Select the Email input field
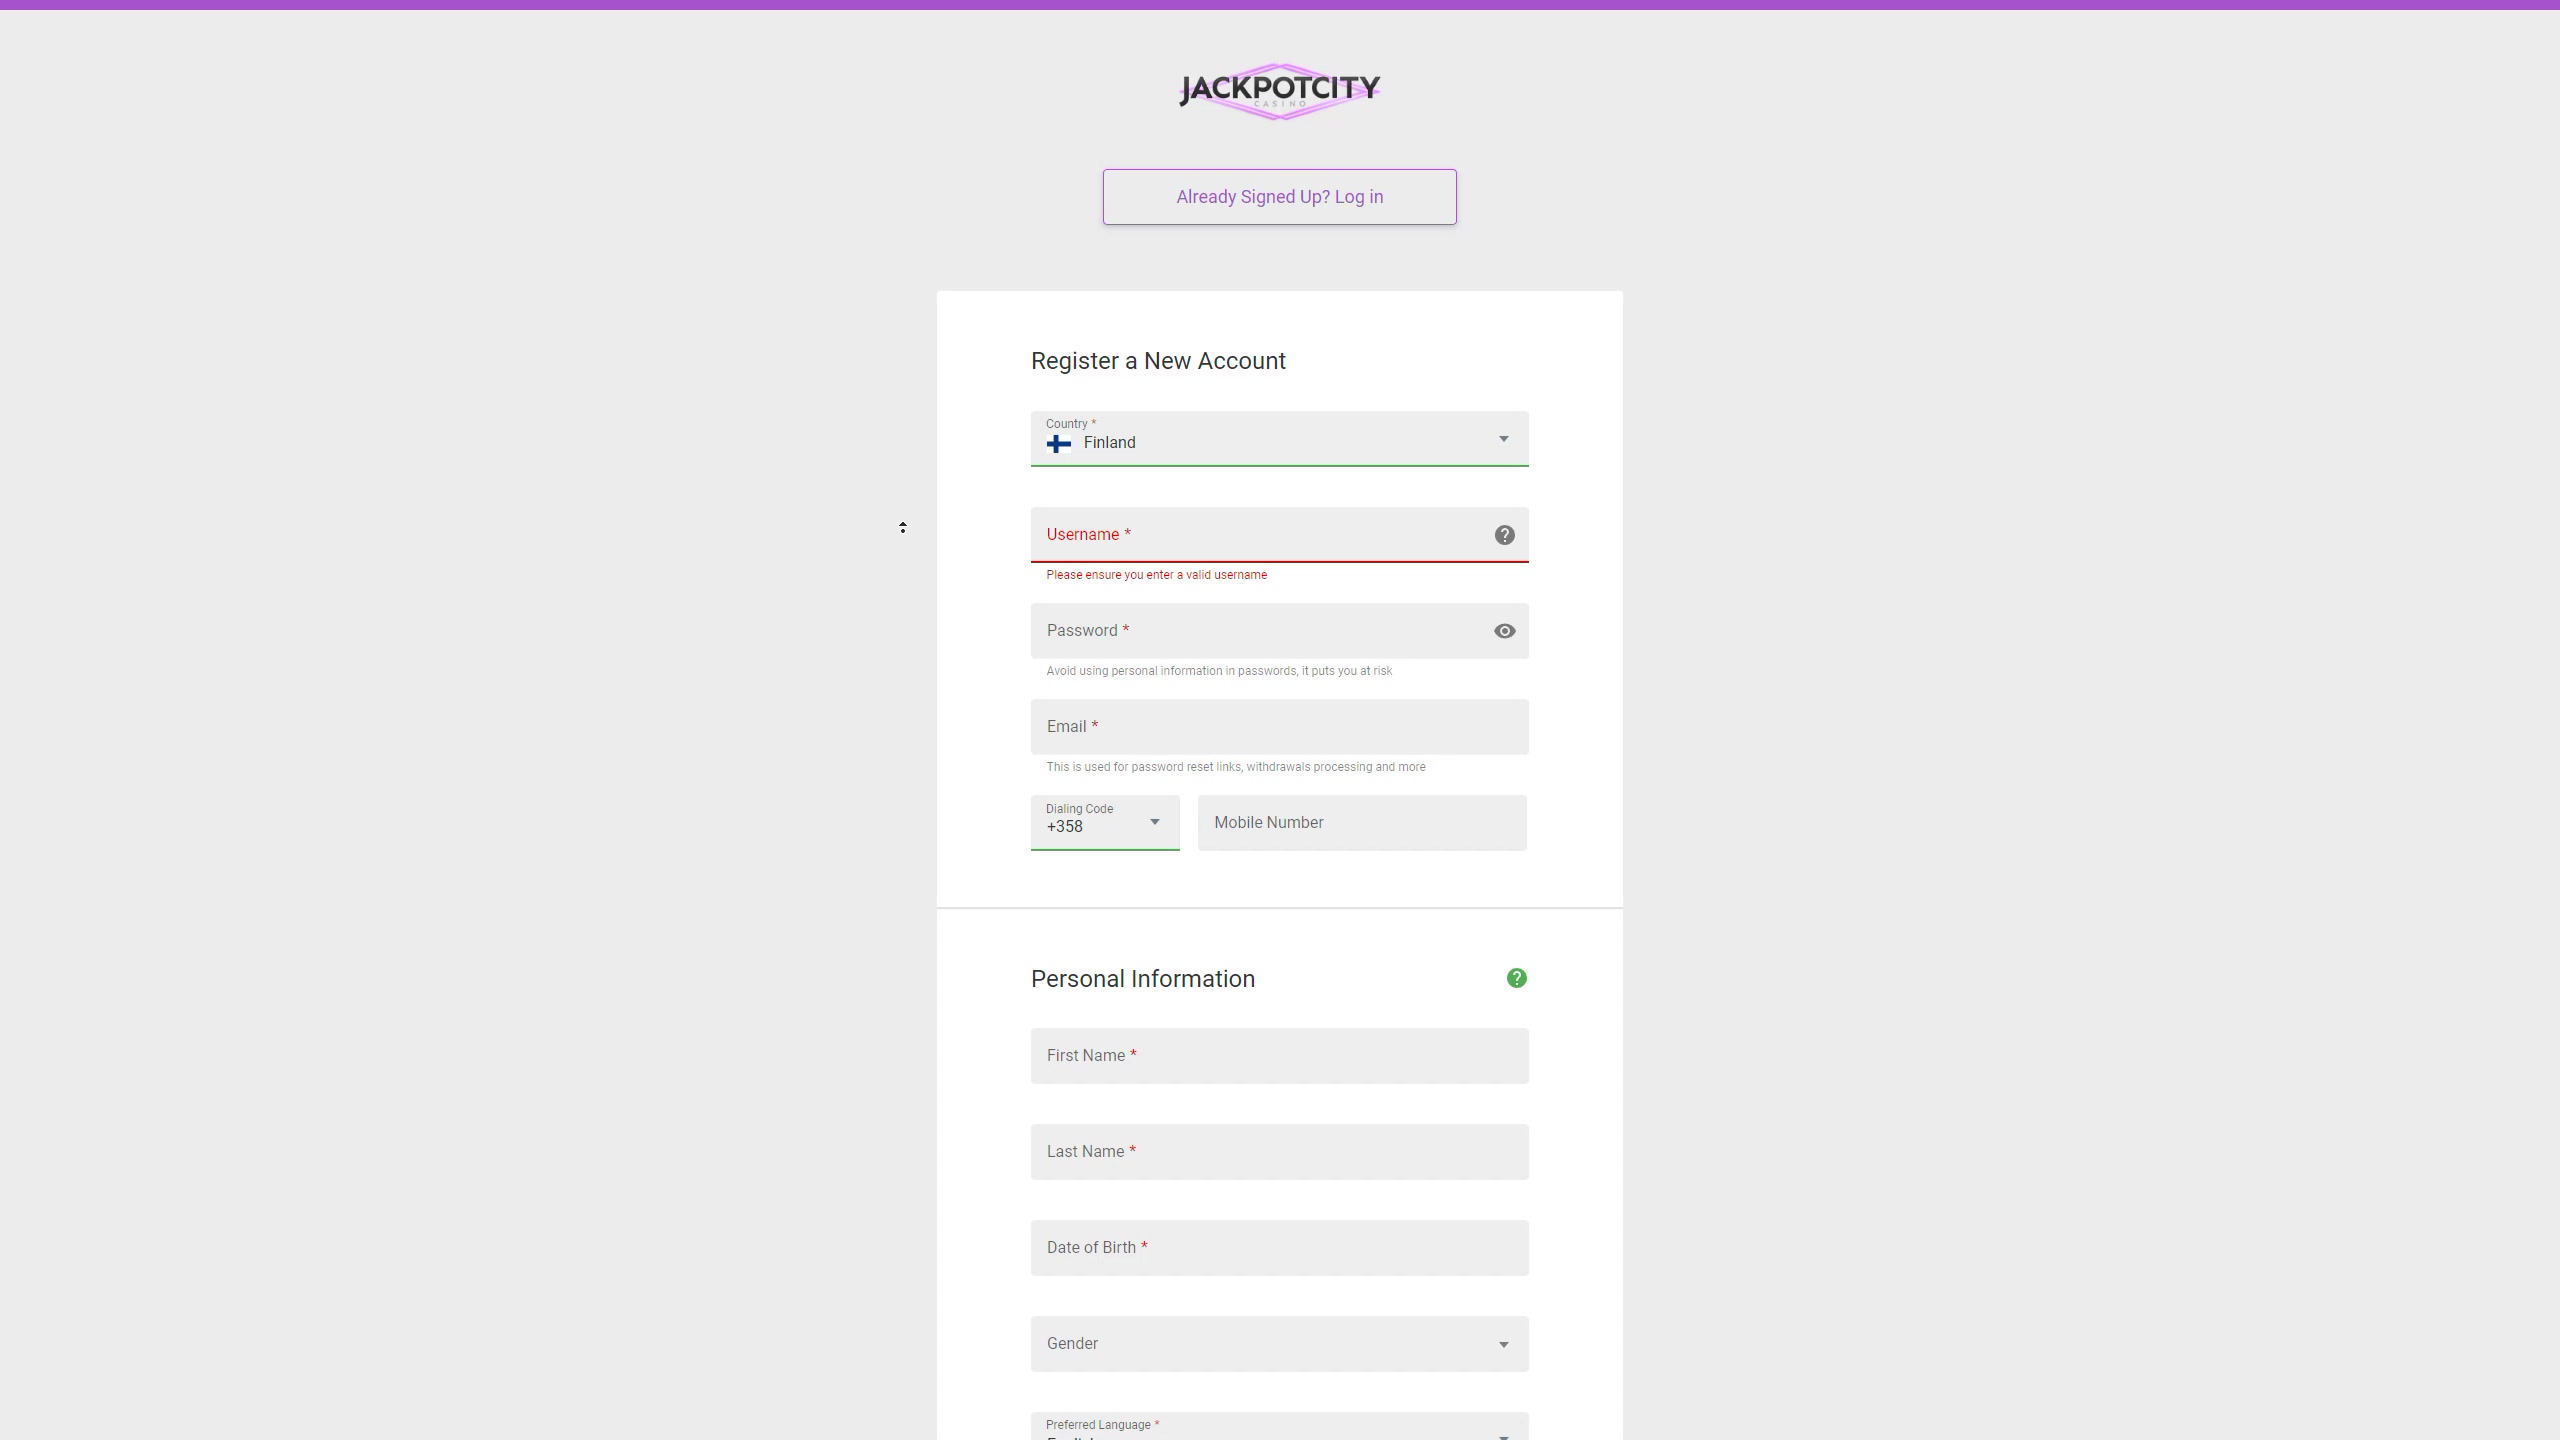This screenshot has width=2560, height=1440. tap(1279, 727)
